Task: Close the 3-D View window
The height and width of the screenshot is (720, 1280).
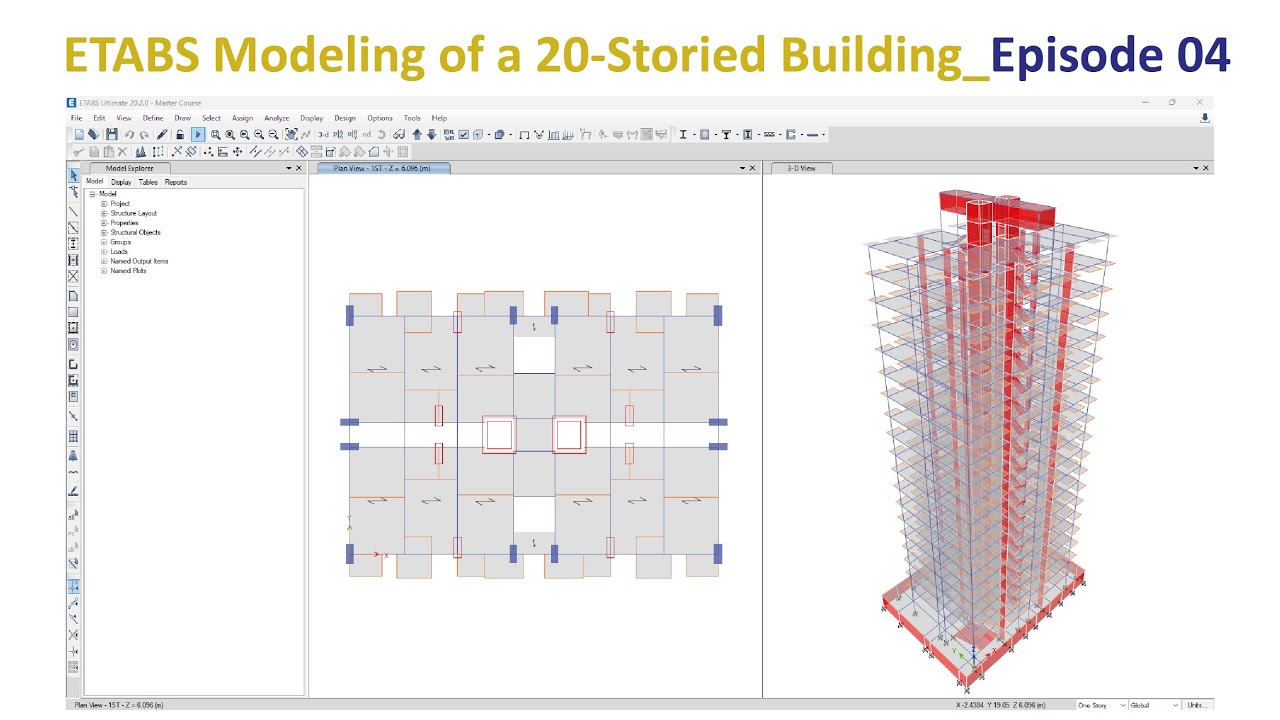Action: [1207, 168]
